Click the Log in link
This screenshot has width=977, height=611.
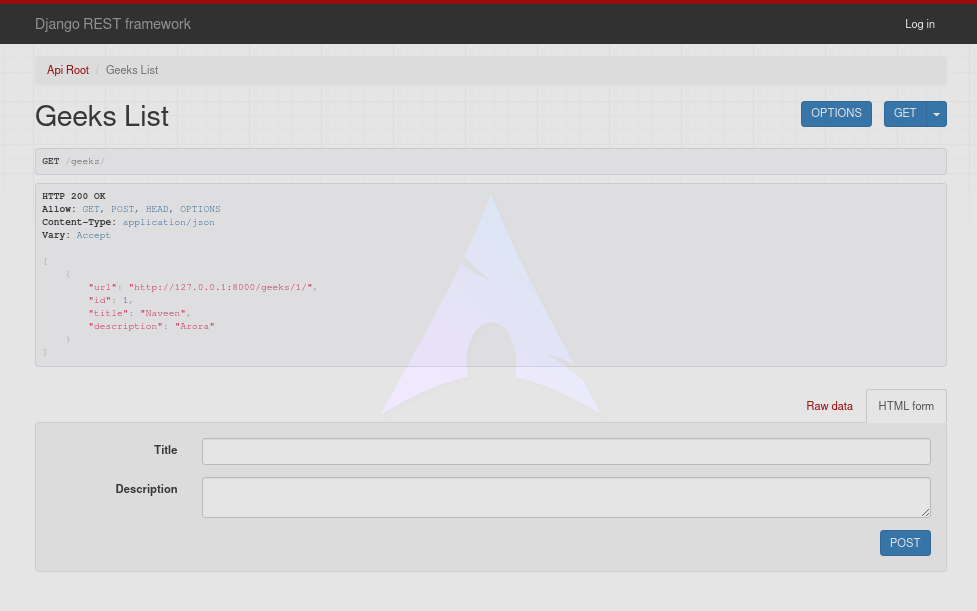[x=919, y=24]
